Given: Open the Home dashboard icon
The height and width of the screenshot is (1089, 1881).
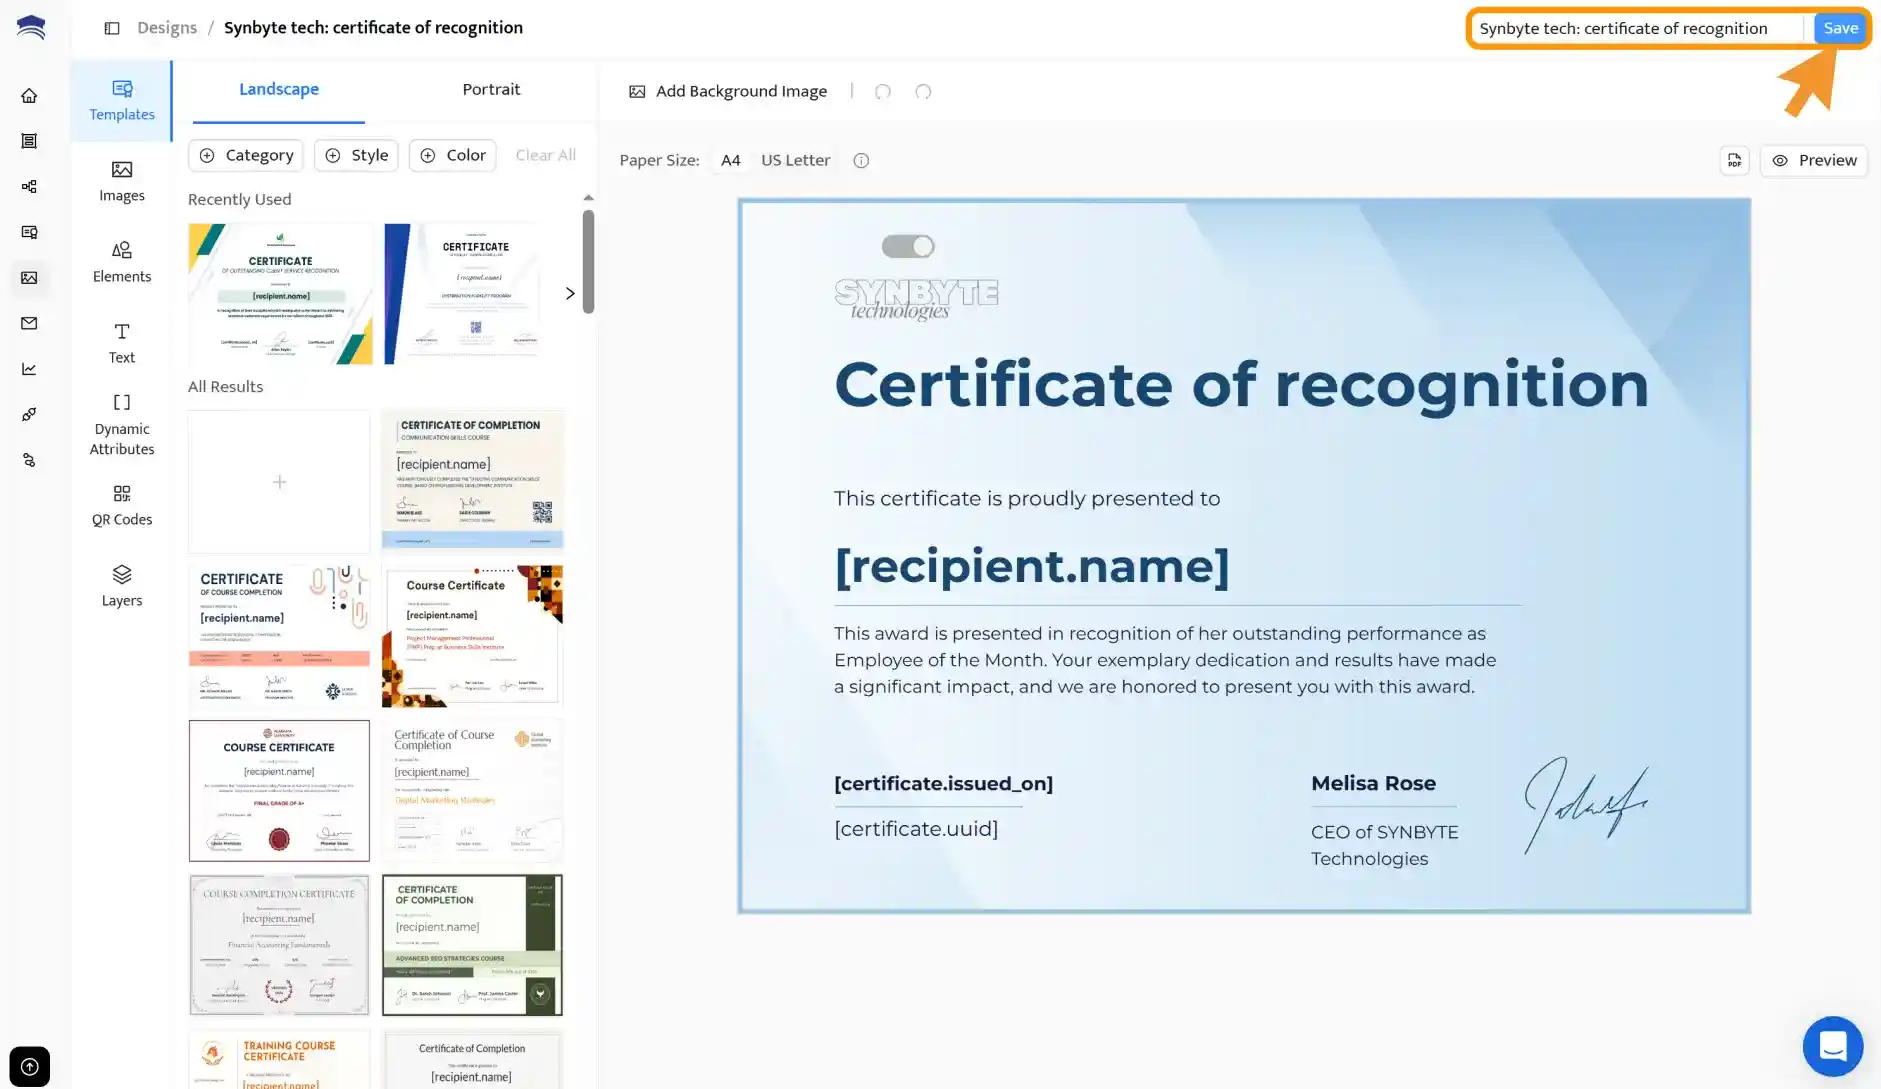Looking at the screenshot, I should pyautogui.click(x=29, y=95).
